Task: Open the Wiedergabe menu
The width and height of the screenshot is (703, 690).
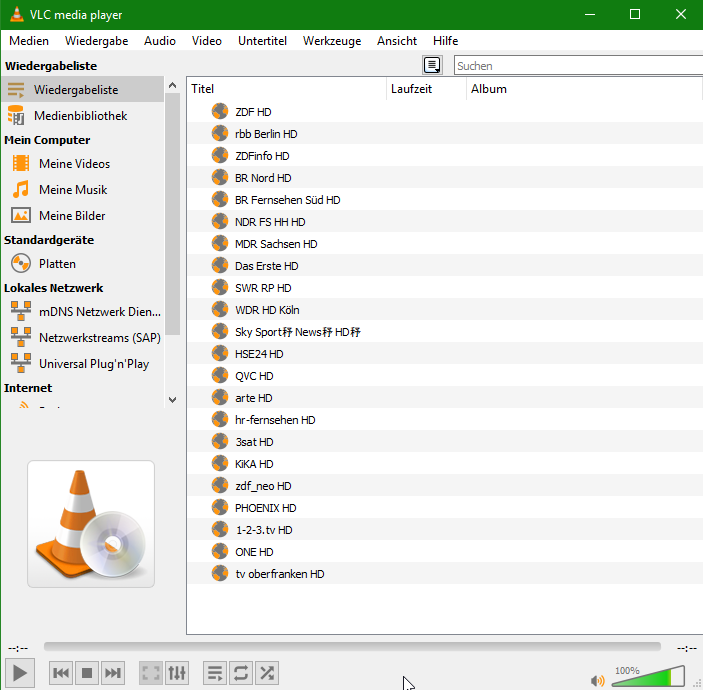Action: [96, 41]
